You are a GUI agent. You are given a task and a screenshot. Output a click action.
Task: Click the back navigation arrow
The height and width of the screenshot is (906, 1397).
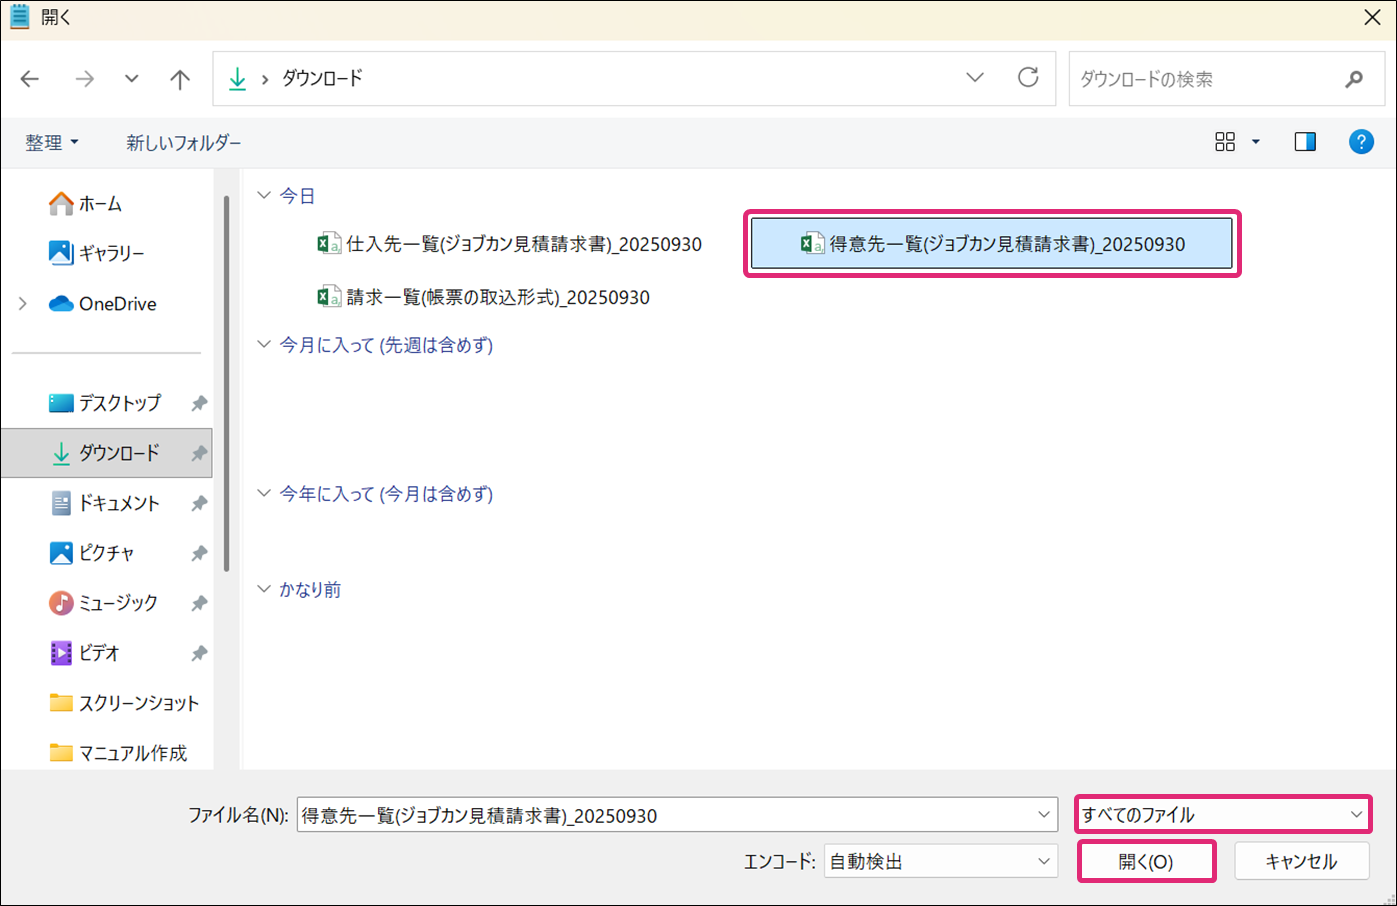(30, 79)
